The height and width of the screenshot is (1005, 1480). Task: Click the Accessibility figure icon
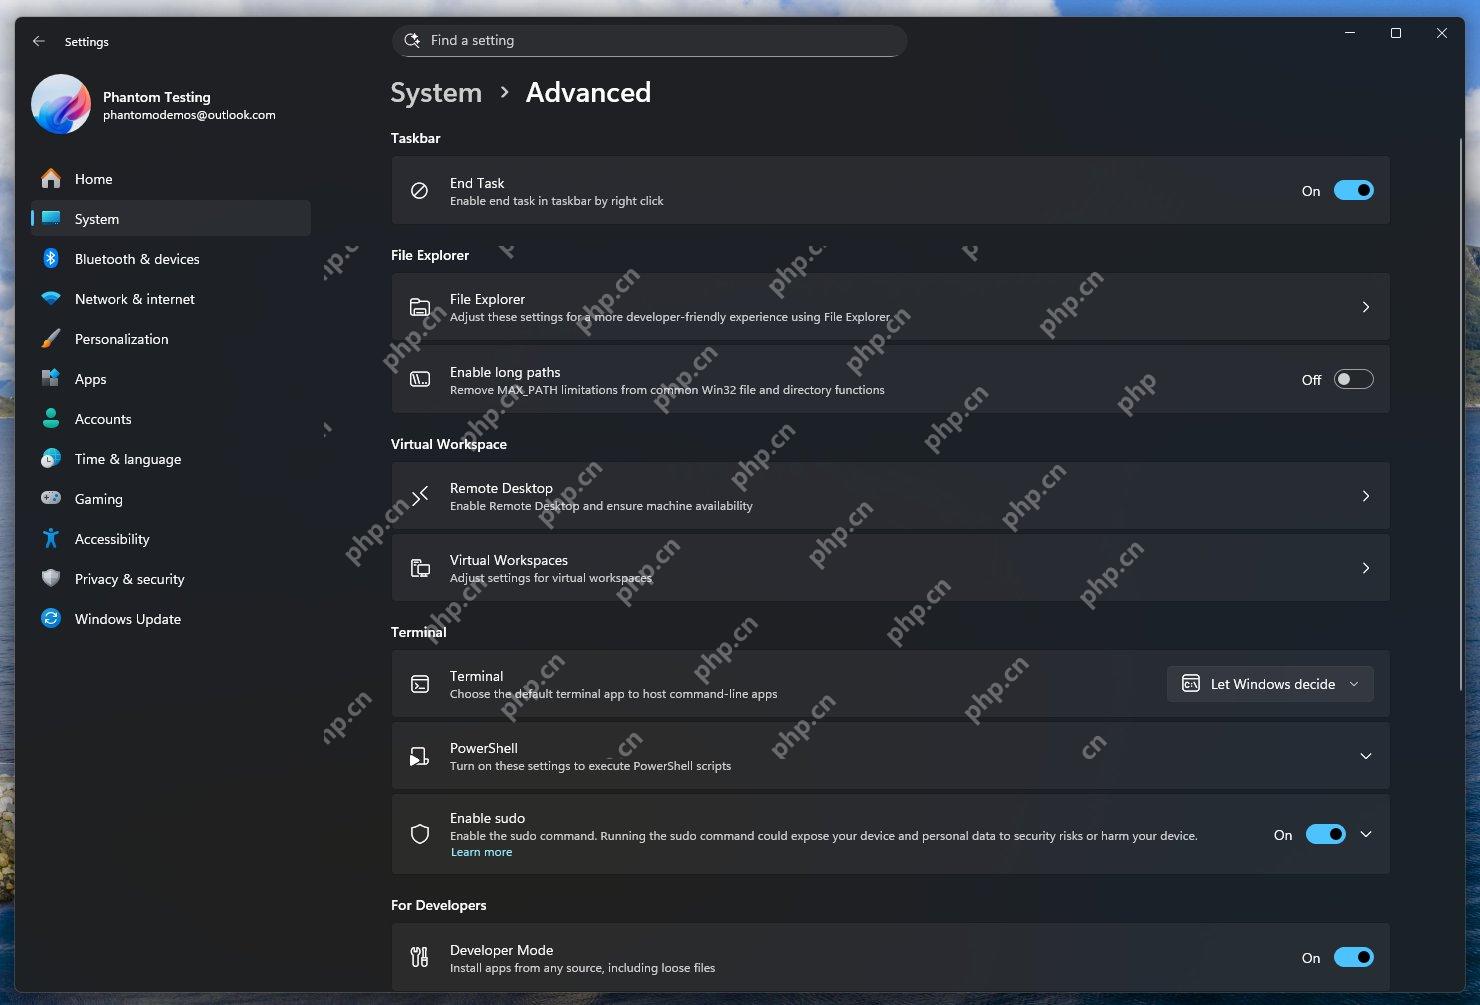coord(51,539)
